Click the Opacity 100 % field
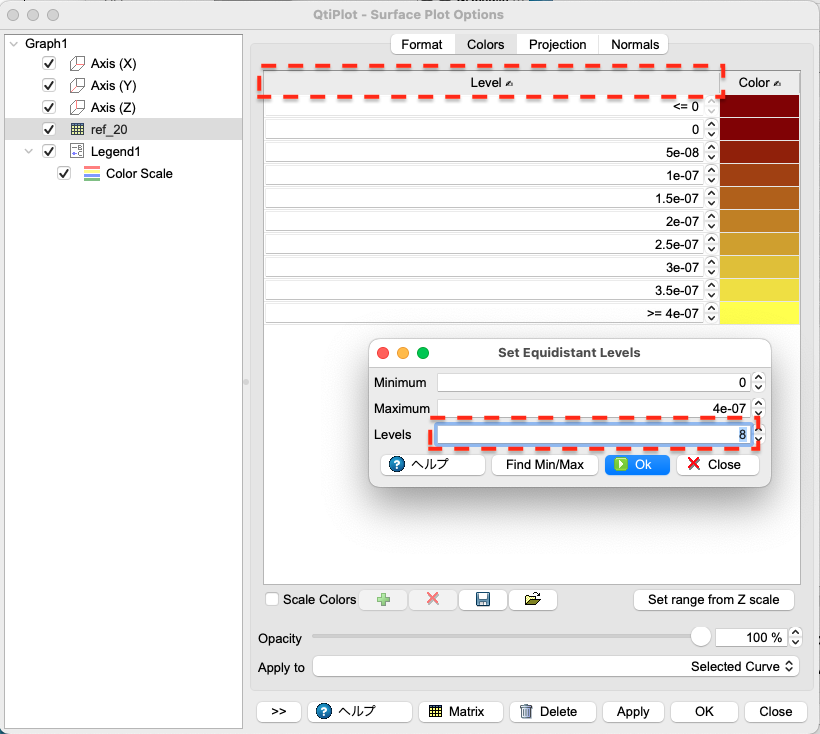Viewport: 820px width, 734px height. click(x=751, y=637)
